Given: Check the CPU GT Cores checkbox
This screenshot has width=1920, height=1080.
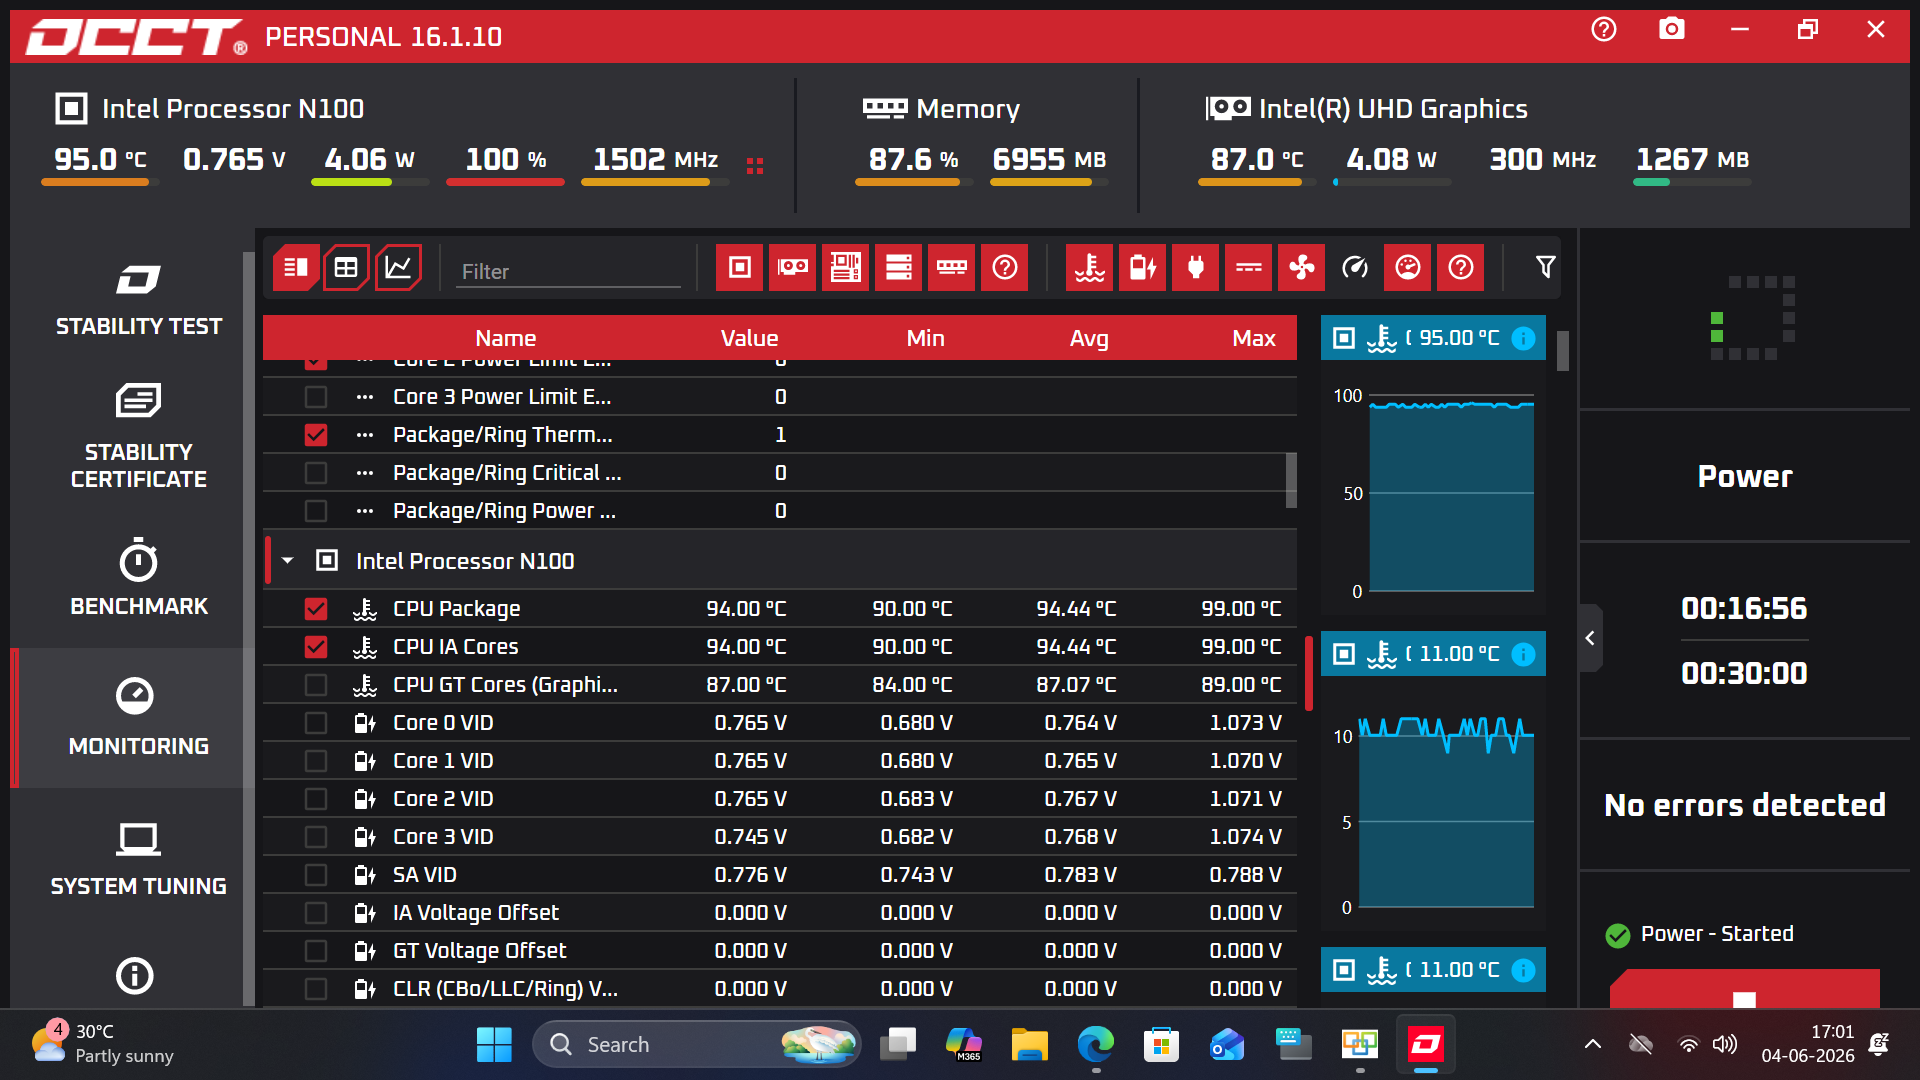Looking at the screenshot, I should point(316,685).
